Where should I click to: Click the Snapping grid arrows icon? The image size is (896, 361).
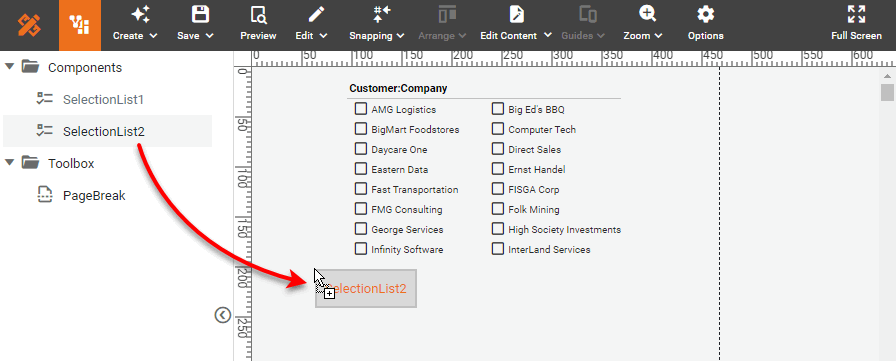pyautogui.click(x=382, y=14)
